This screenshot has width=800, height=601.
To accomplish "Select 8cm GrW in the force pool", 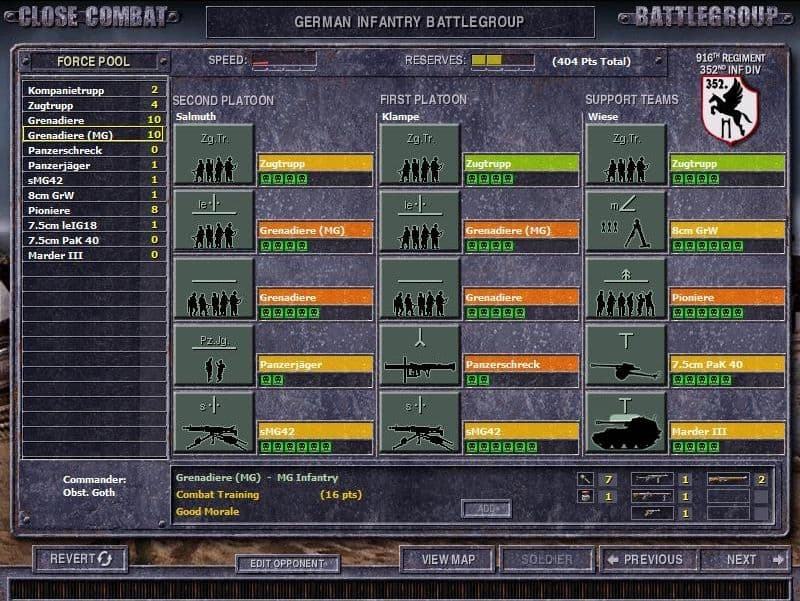I will pos(94,195).
